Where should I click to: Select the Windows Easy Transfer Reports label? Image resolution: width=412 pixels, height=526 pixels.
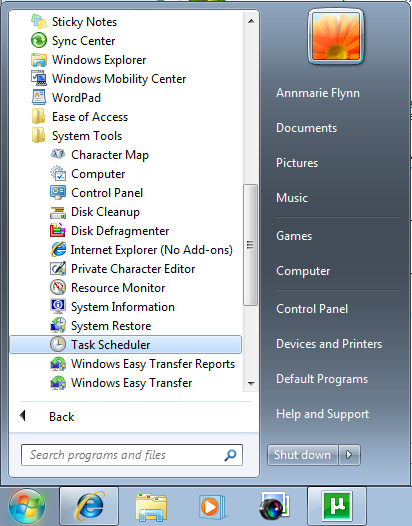153,364
